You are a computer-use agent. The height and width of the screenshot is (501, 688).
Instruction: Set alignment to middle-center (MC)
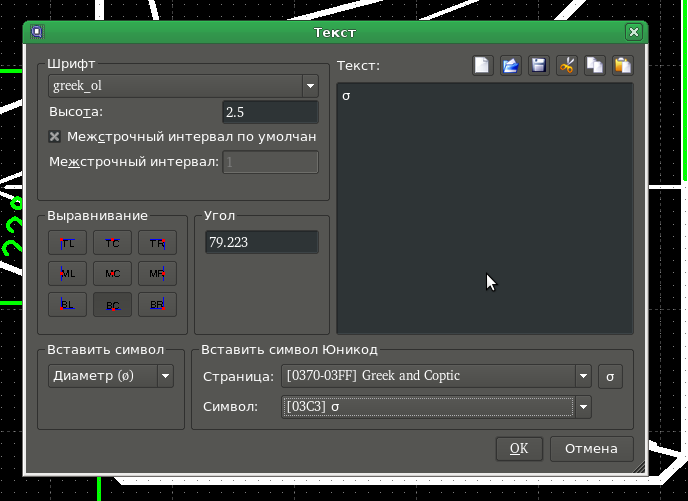point(112,274)
